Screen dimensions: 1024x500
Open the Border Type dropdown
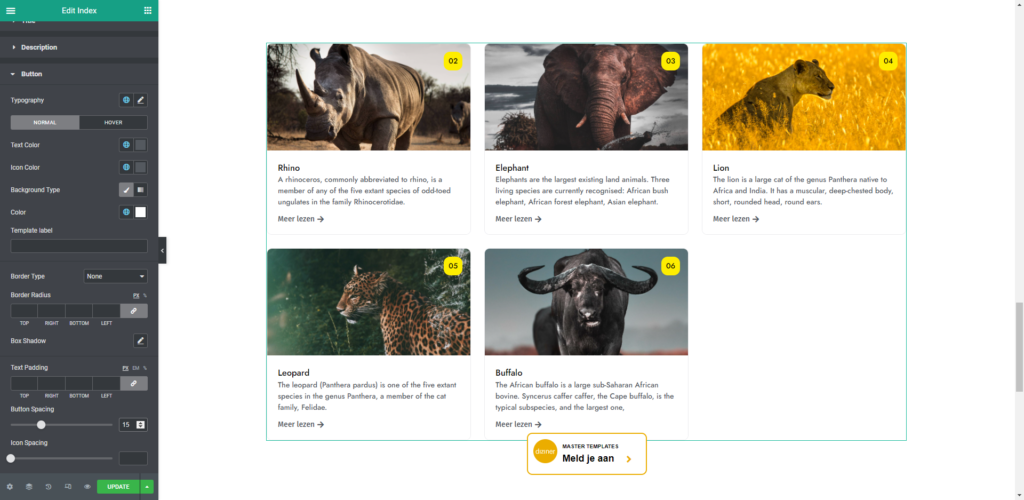pyautogui.click(x=116, y=276)
